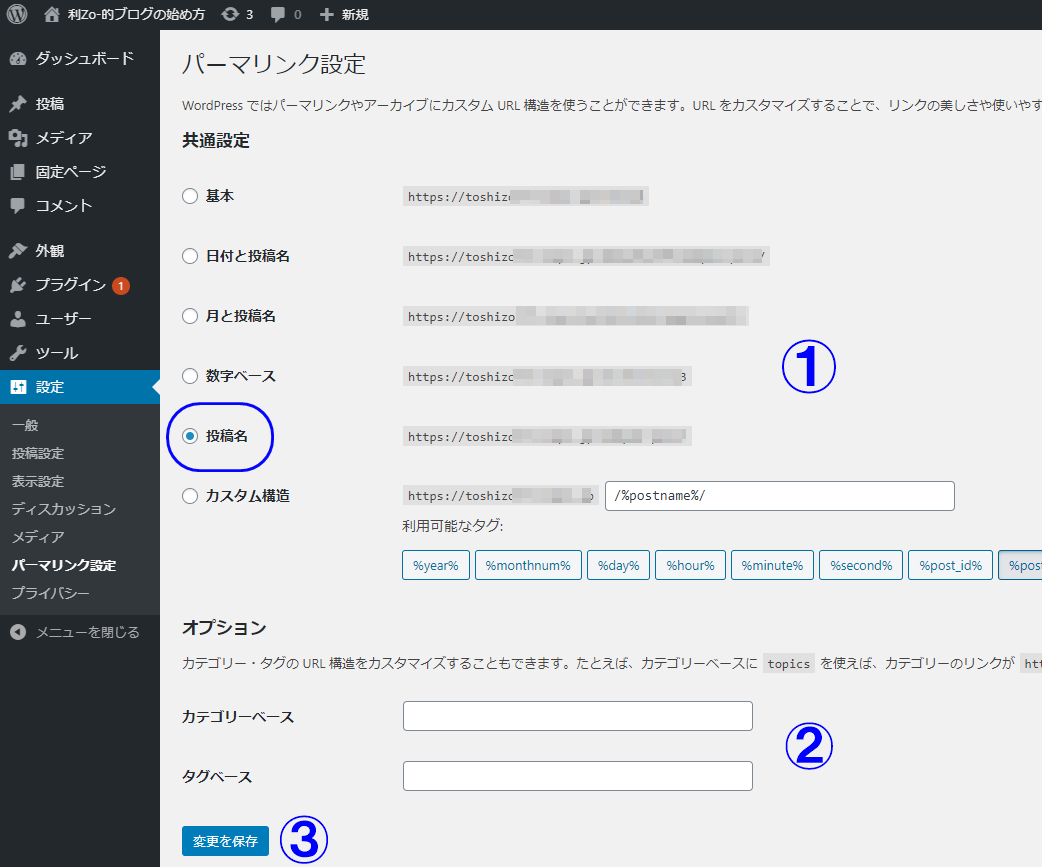Image resolution: width=1042 pixels, height=867 pixels.
Task: Open プラグイン menu with update badge
Action: (70, 285)
